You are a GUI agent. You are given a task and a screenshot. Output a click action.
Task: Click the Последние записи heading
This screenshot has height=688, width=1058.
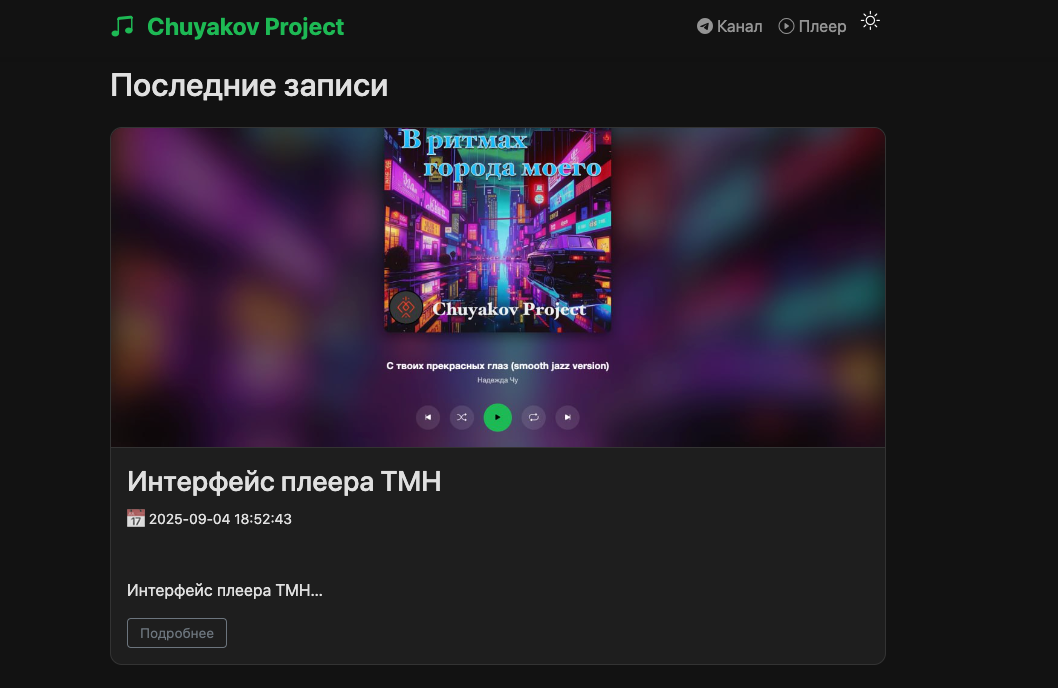[249, 86]
